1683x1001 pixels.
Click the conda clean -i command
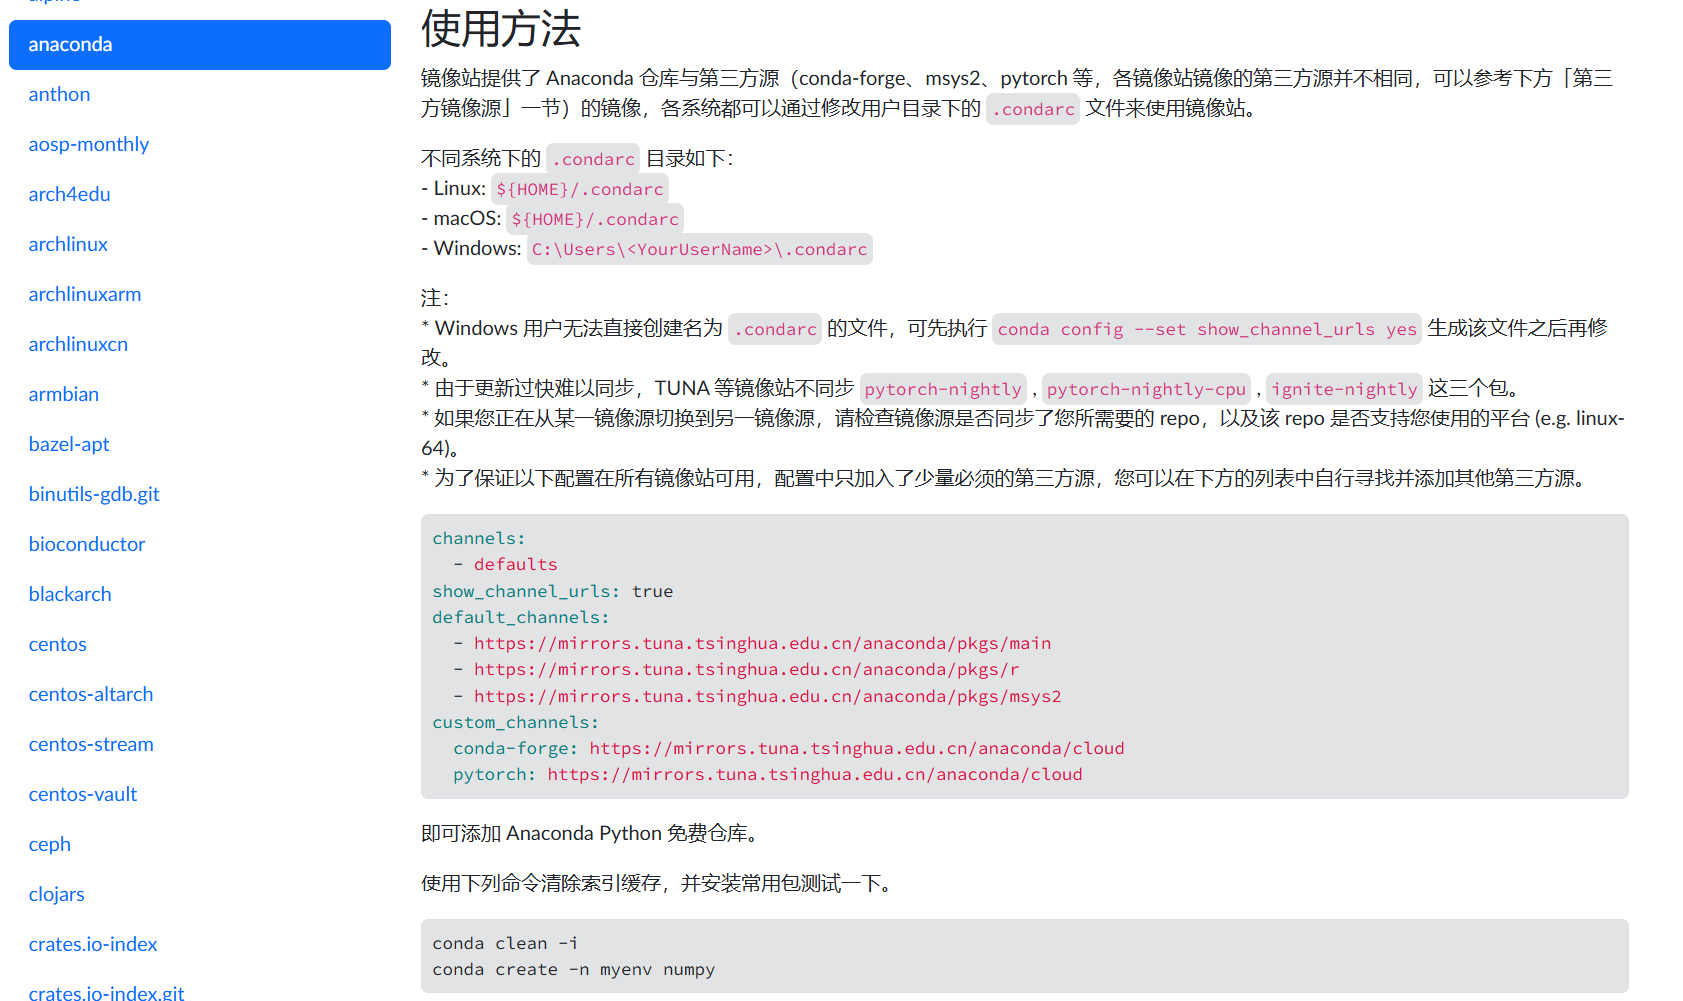coord(505,944)
